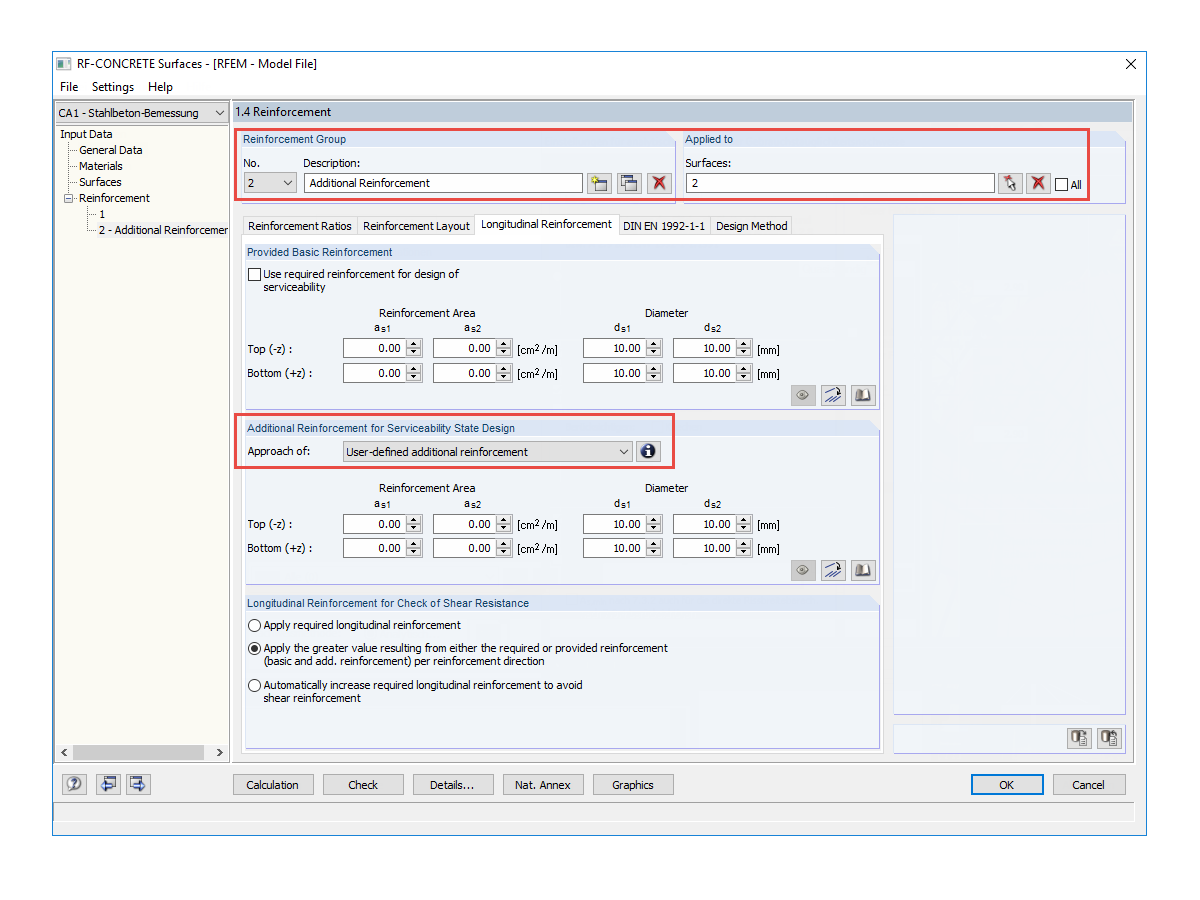Click the Graphics button

click(633, 785)
